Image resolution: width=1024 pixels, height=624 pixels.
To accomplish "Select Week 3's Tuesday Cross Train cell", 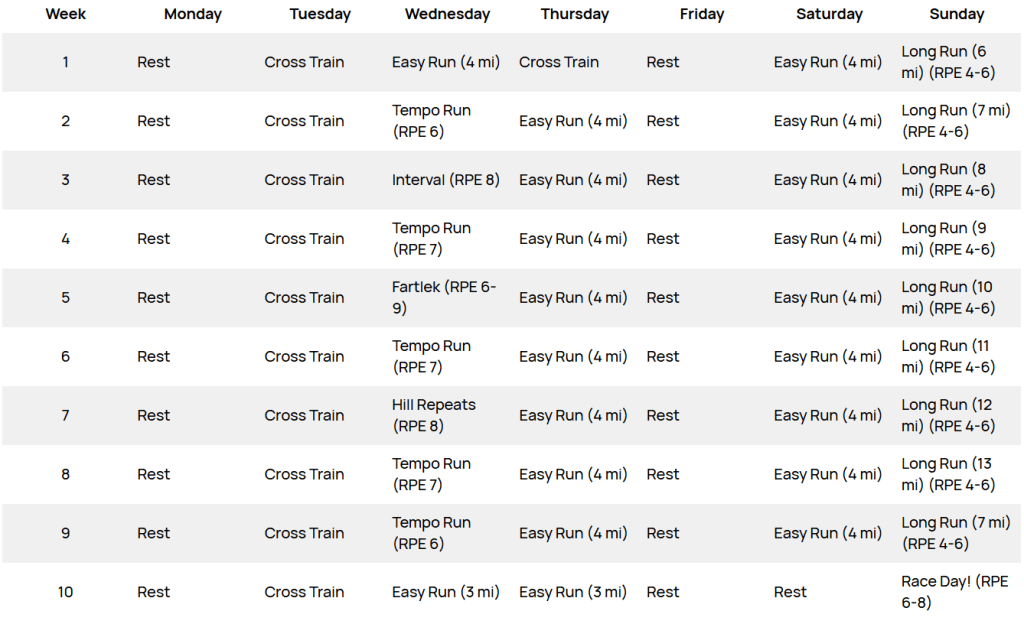I will point(304,180).
